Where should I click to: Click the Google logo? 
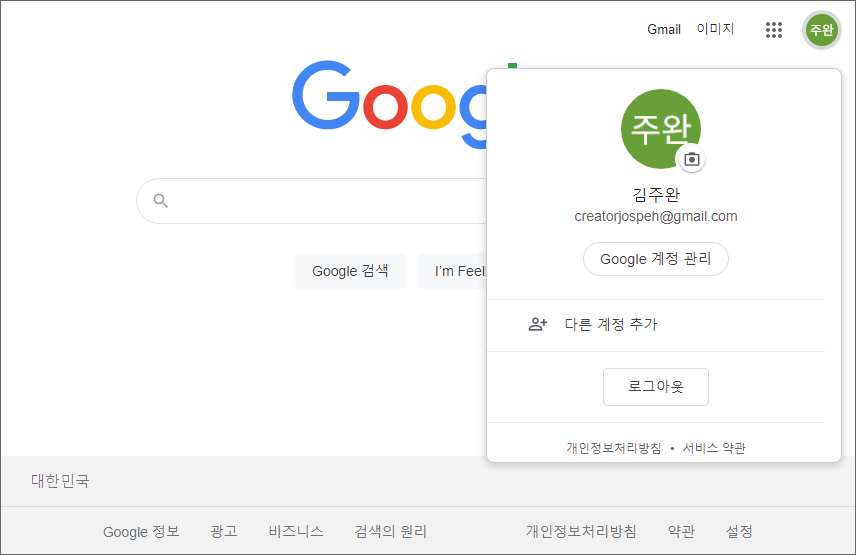(x=389, y=104)
